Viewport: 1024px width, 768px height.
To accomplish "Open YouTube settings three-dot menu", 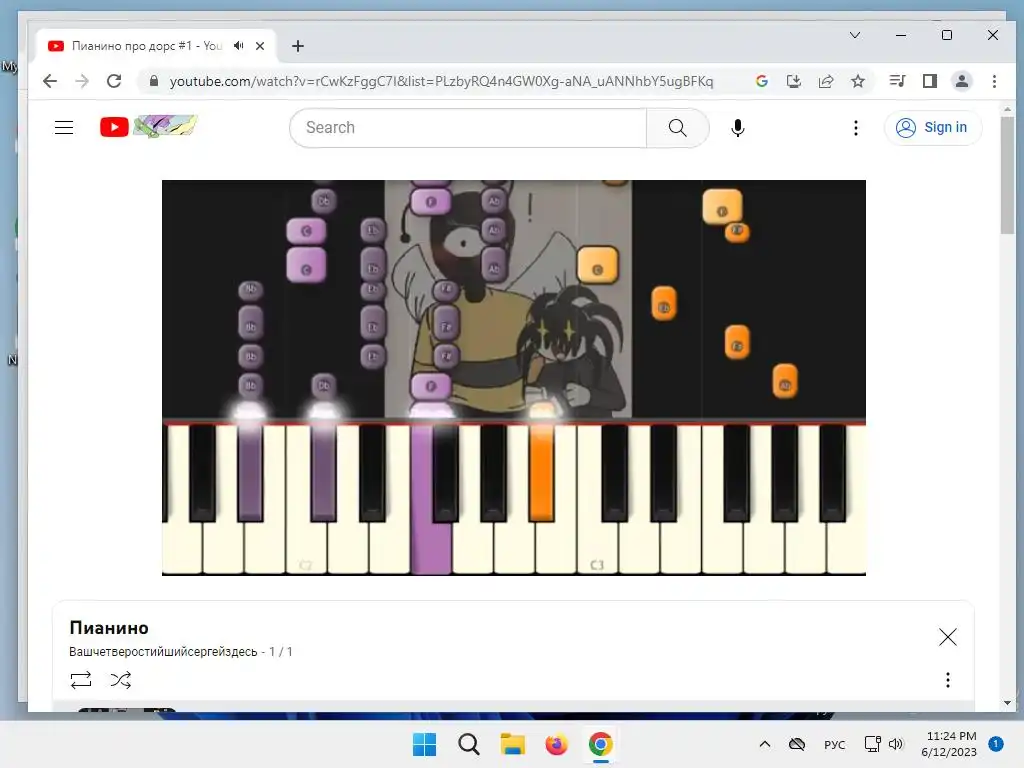I will [856, 128].
